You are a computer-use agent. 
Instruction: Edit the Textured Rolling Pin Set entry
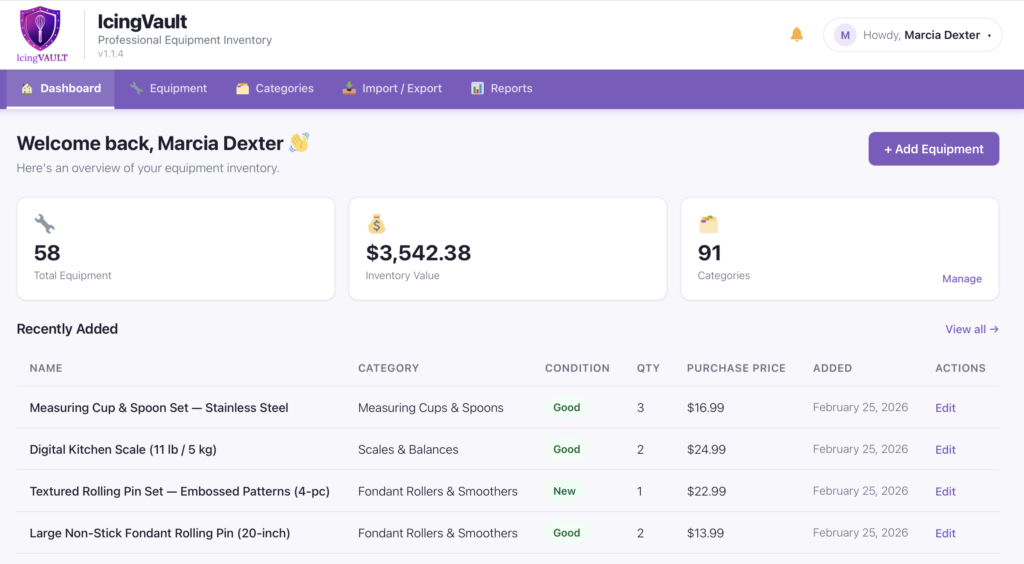coord(945,492)
